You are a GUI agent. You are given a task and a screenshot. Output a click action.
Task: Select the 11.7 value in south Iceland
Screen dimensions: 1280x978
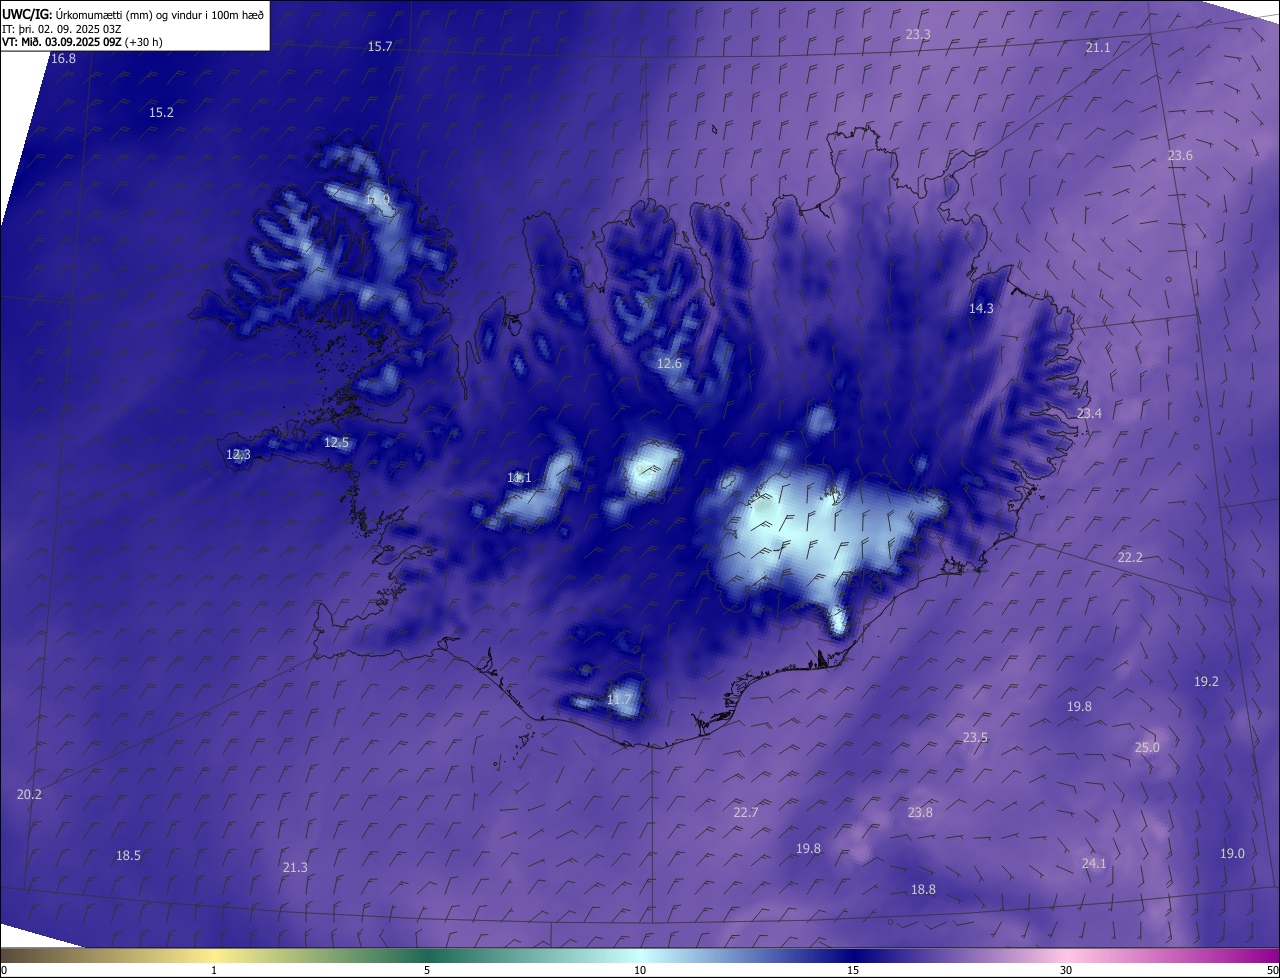click(x=619, y=700)
